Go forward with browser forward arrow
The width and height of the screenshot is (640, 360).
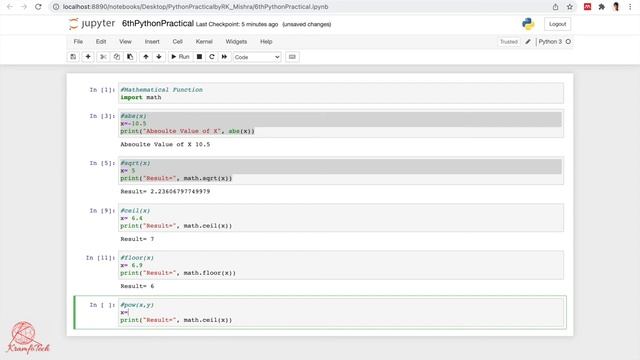tap(24, 7)
